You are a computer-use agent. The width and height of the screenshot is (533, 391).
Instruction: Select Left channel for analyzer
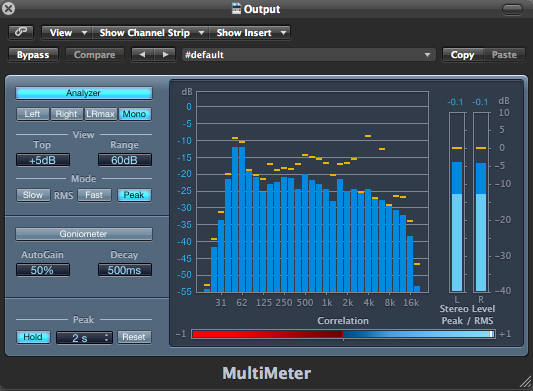pyautogui.click(x=32, y=114)
